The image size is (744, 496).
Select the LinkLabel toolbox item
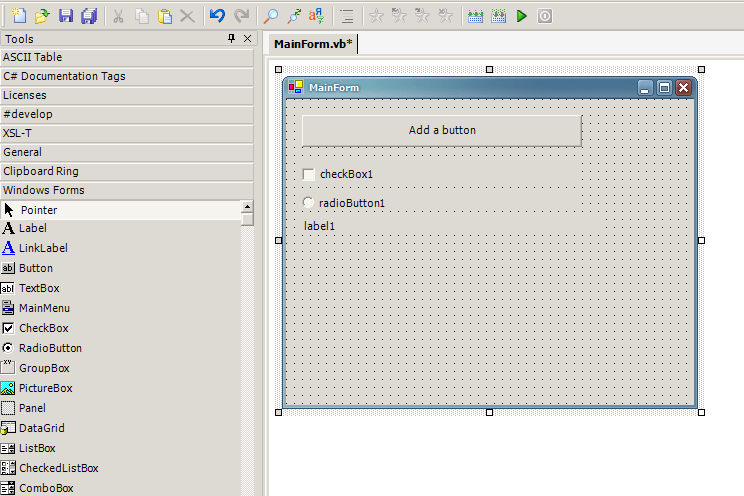click(43, 248)
